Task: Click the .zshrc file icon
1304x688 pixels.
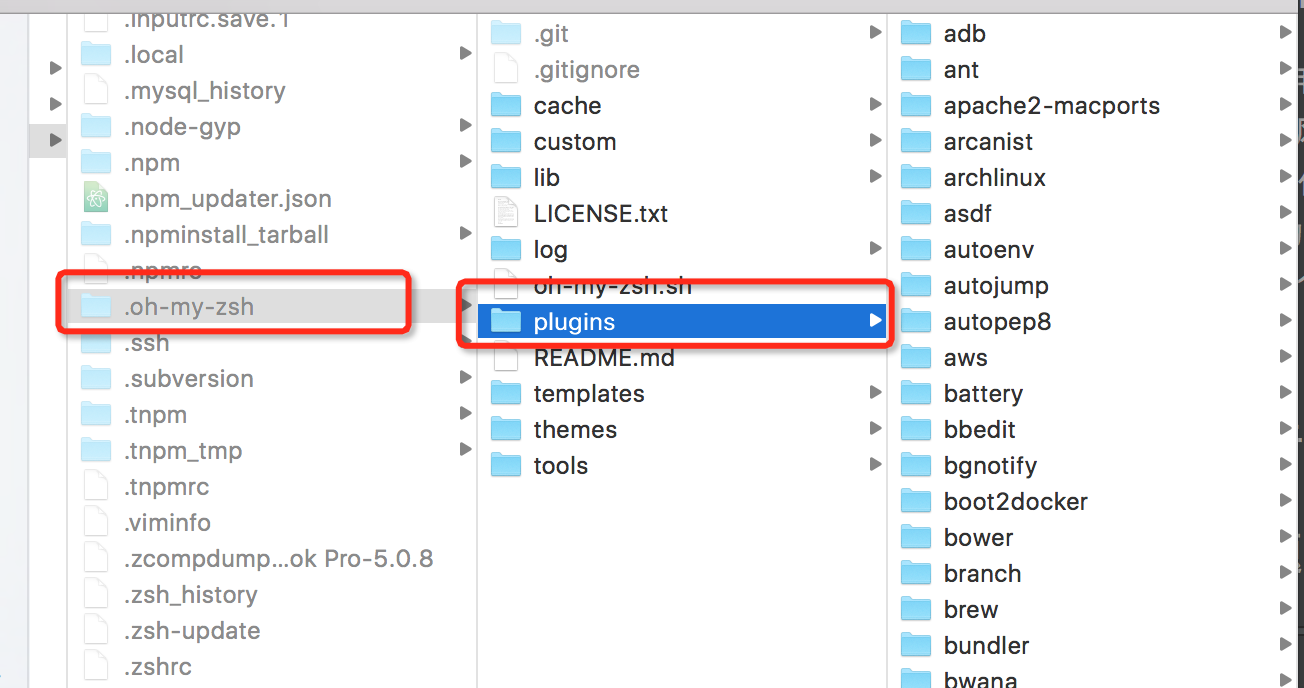Action: (96, 667)
